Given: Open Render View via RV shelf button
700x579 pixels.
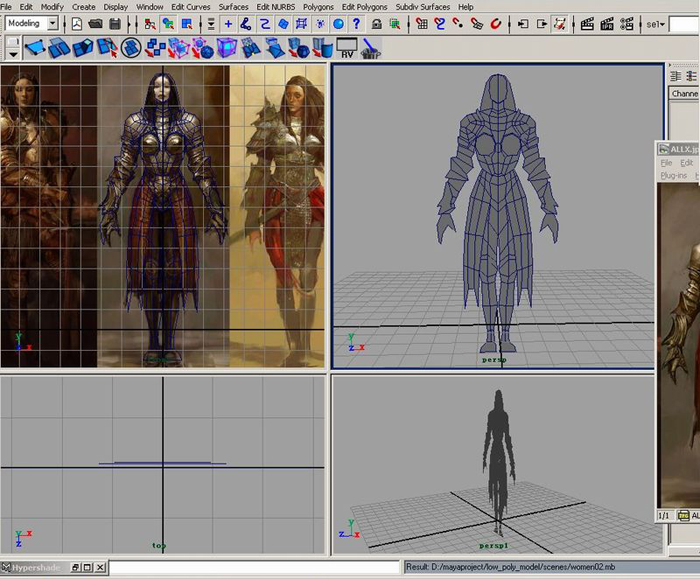Looking at the screenshot, I should coord(347,48).
